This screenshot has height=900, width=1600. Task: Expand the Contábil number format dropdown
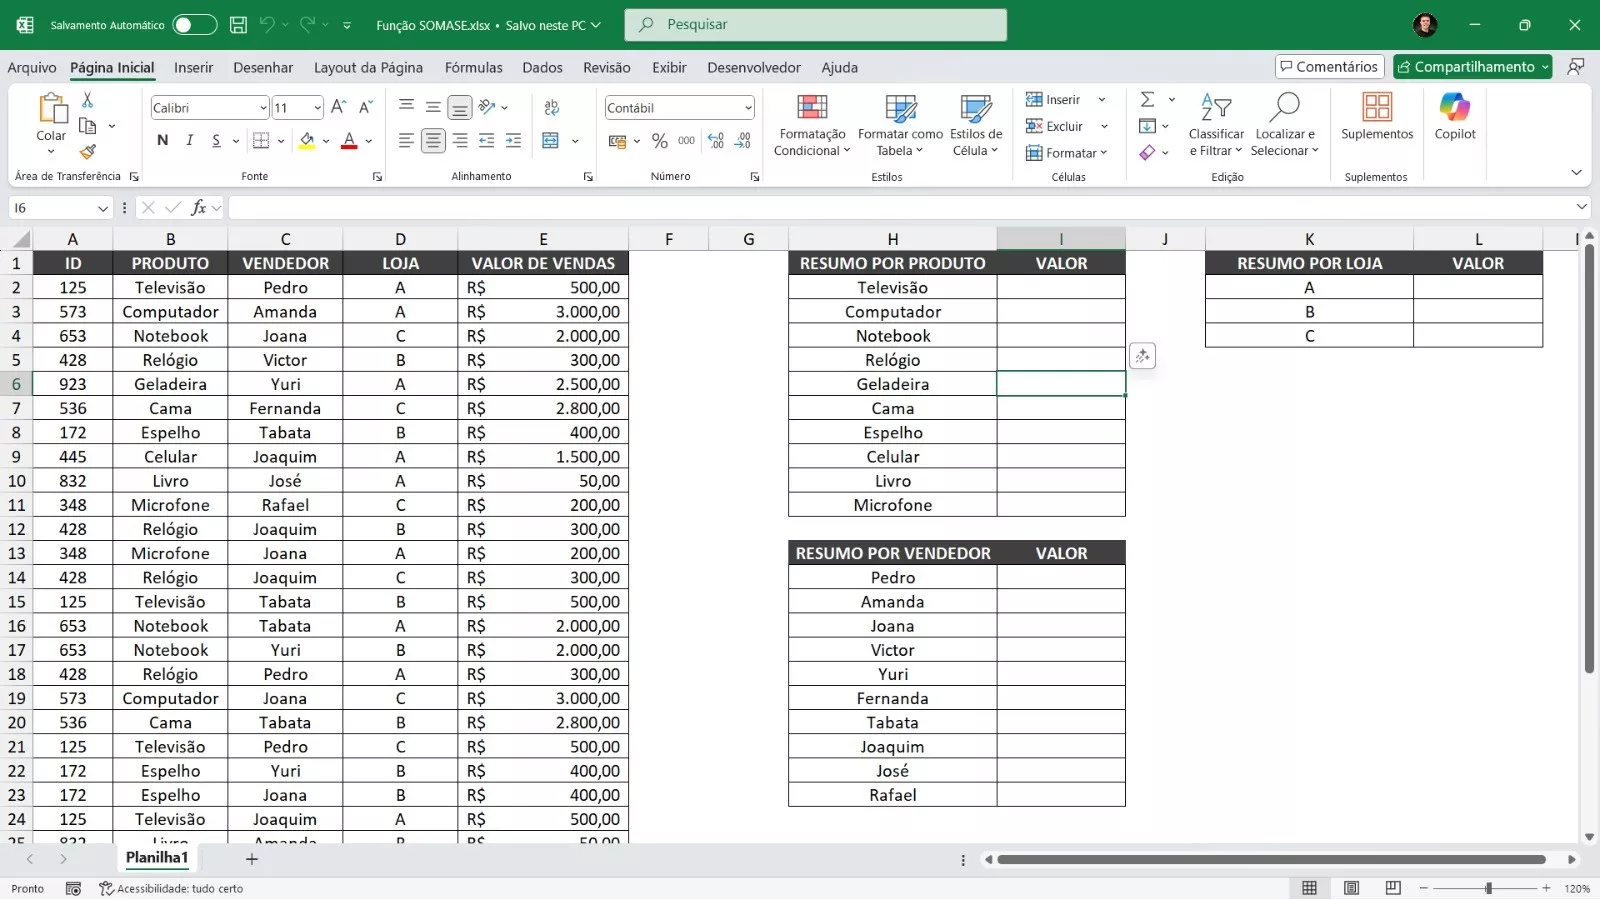click(x=748, y=108)
